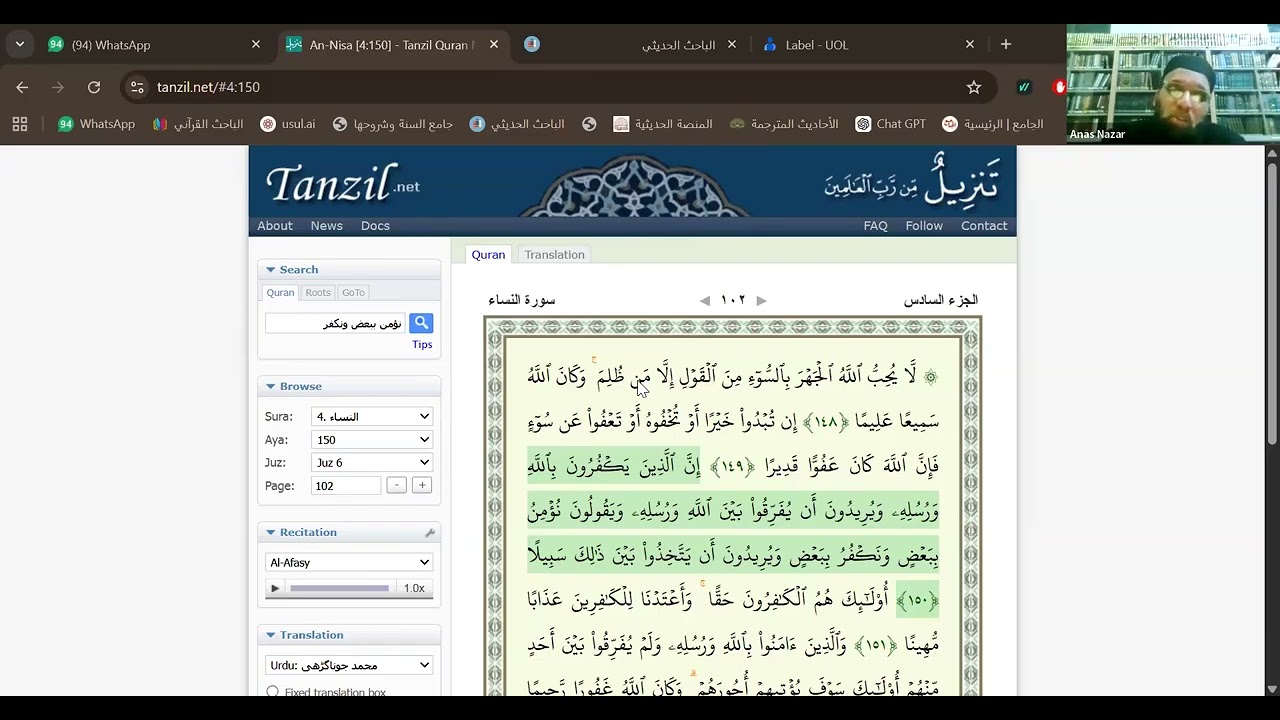The image size is (1280, 720).
Task: Open المنصة الحديثية bookmark
Action: tap(663, 124)
